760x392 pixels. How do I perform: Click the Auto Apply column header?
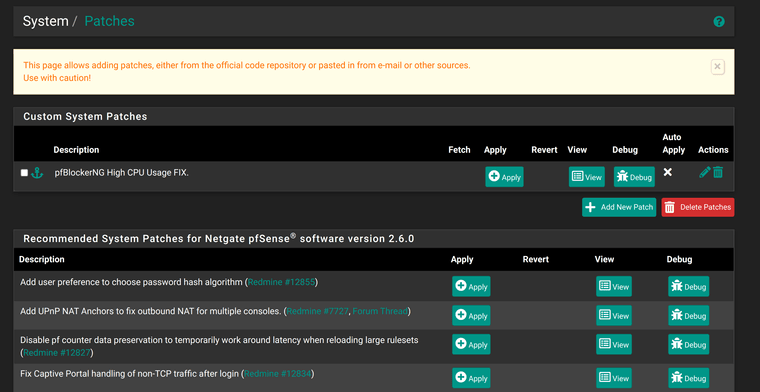pos(674,143)
